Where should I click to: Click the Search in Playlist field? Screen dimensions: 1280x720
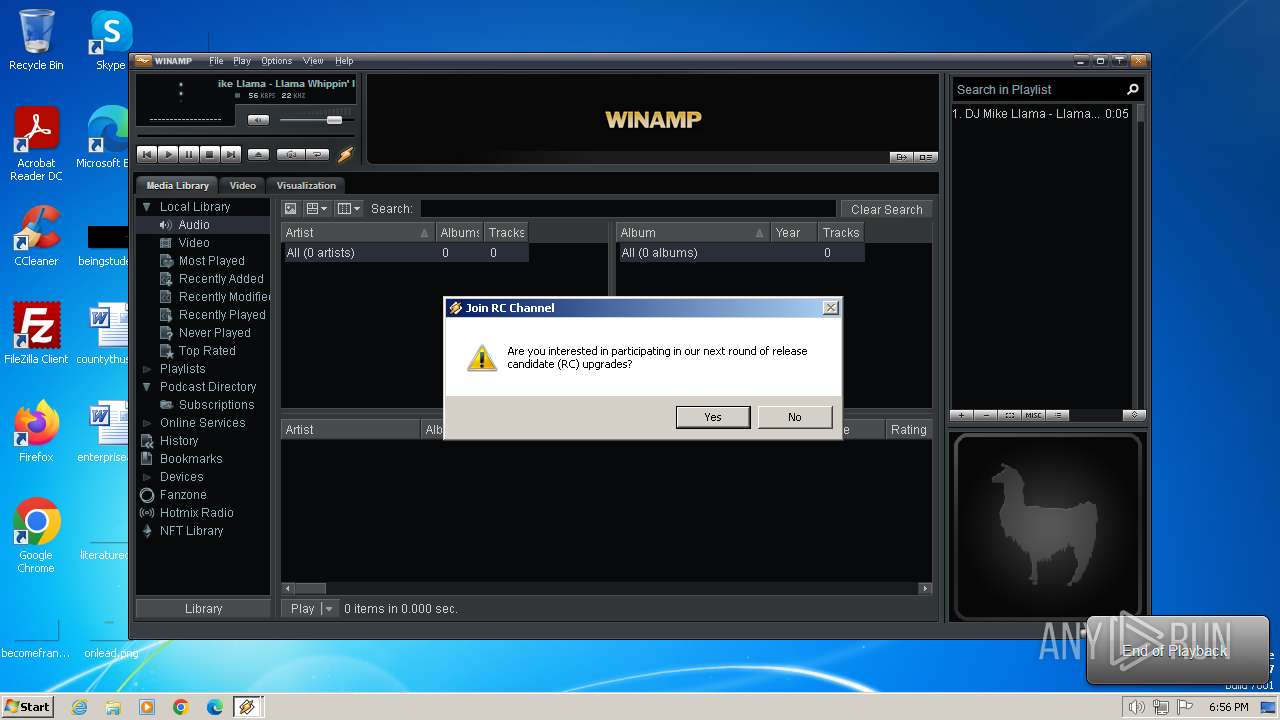click(1038, 89)
